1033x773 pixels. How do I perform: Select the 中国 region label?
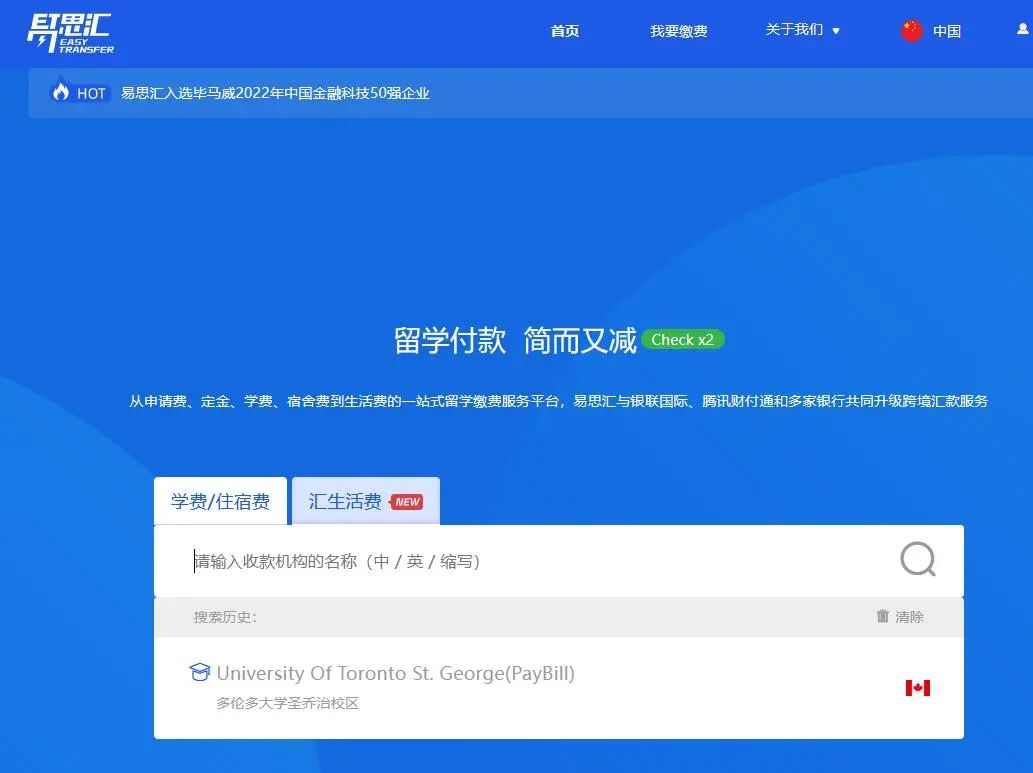click(947, 31)
